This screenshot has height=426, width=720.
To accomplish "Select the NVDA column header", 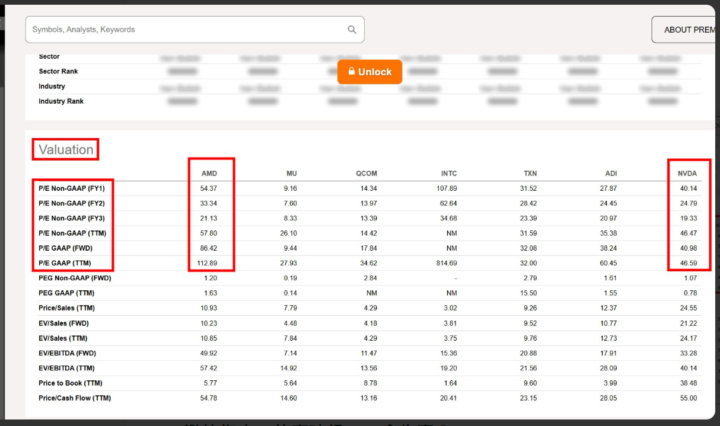I will click(687, 173).
